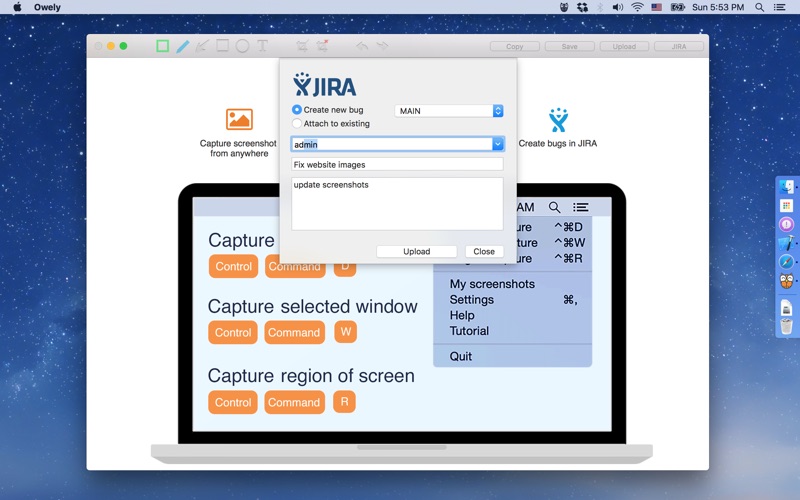Screen dimensions: 800x500
Task: Select the Create new bug option
Action: (328, 110)
